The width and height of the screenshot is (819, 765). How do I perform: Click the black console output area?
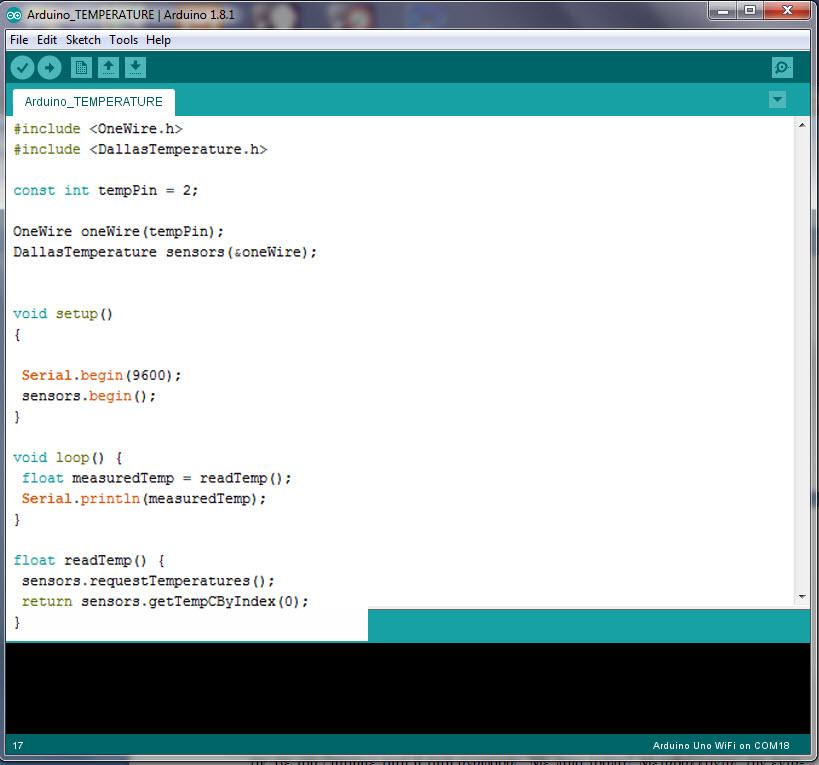point(407,688)
